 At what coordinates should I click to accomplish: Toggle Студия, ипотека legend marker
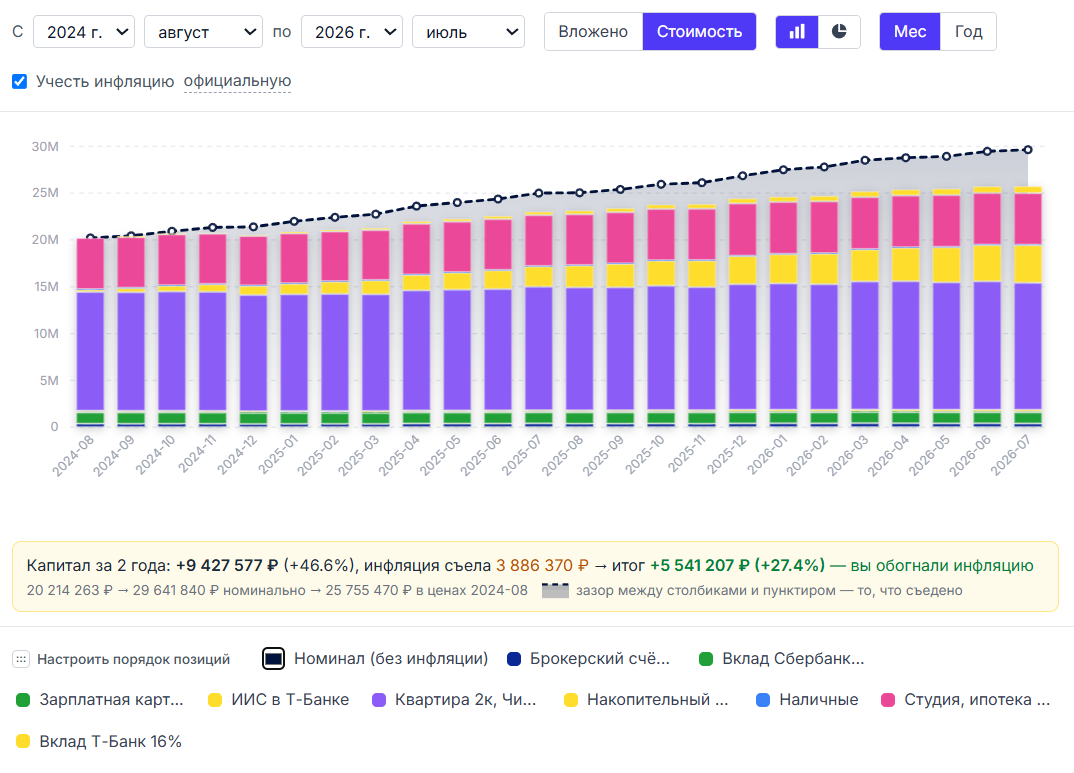(888, 700)
